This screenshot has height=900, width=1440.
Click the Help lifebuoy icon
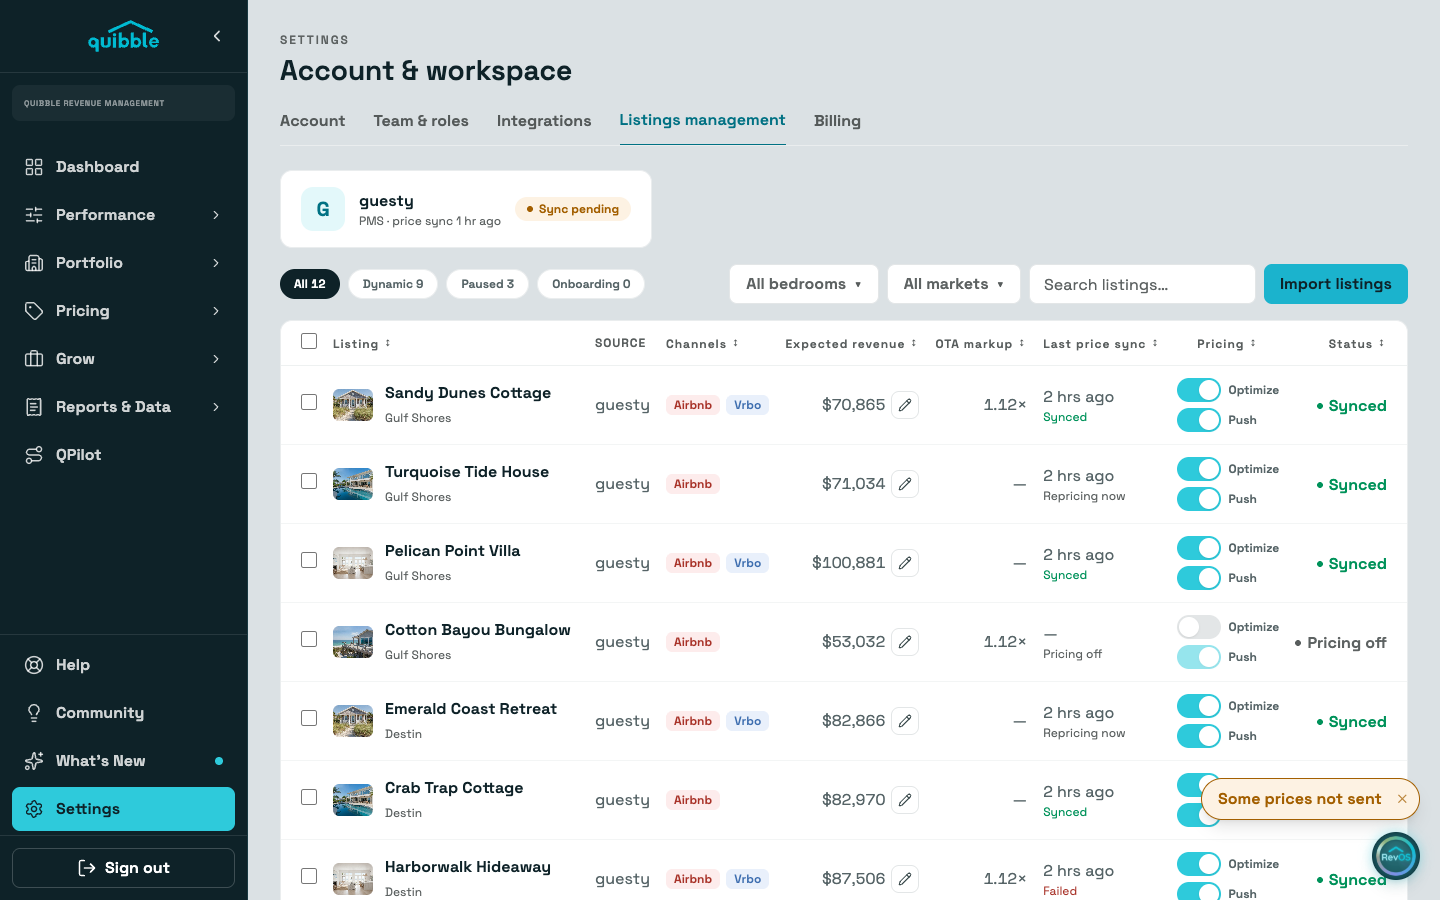point(34,665)
